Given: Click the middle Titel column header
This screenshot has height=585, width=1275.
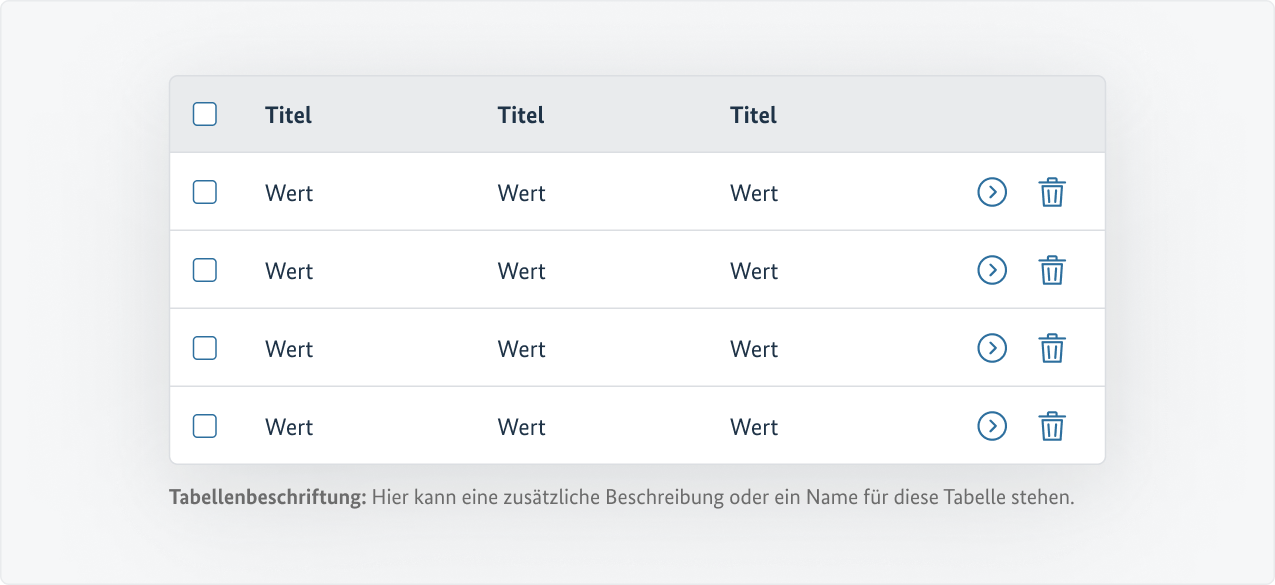Looking at the screenshot, I should point(521,115).
